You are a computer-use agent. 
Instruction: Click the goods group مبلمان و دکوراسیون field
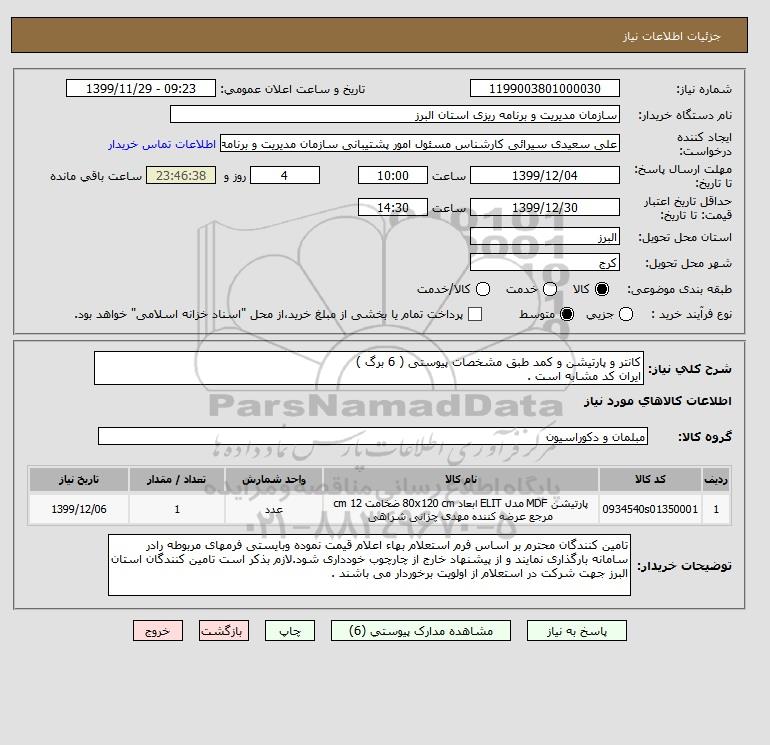coord(373,436)
